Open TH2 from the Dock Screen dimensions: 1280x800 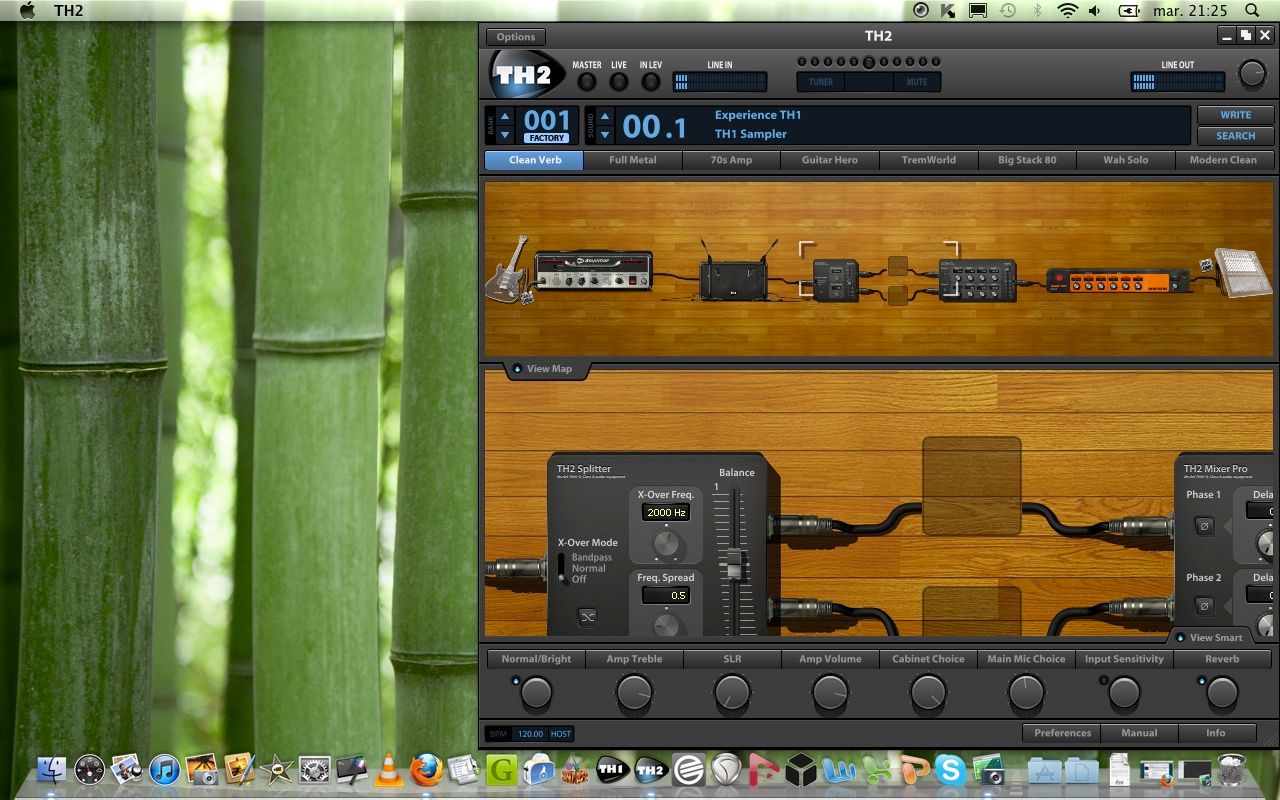click(651, 770)
